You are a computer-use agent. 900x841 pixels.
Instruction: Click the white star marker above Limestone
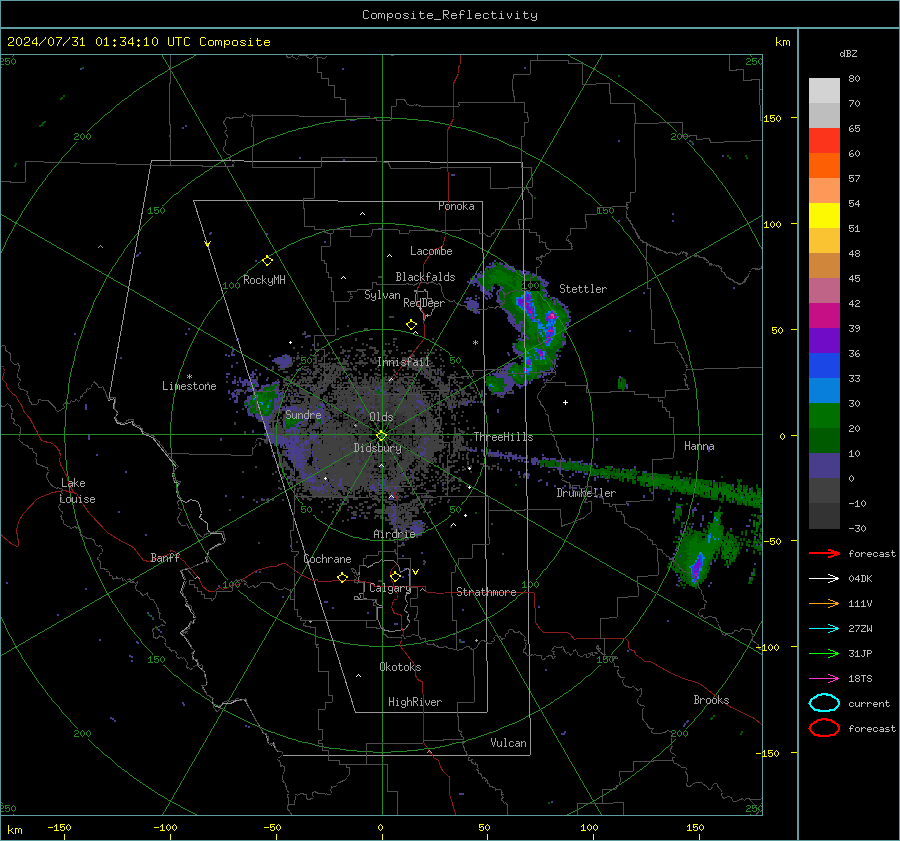coord(189,377)
